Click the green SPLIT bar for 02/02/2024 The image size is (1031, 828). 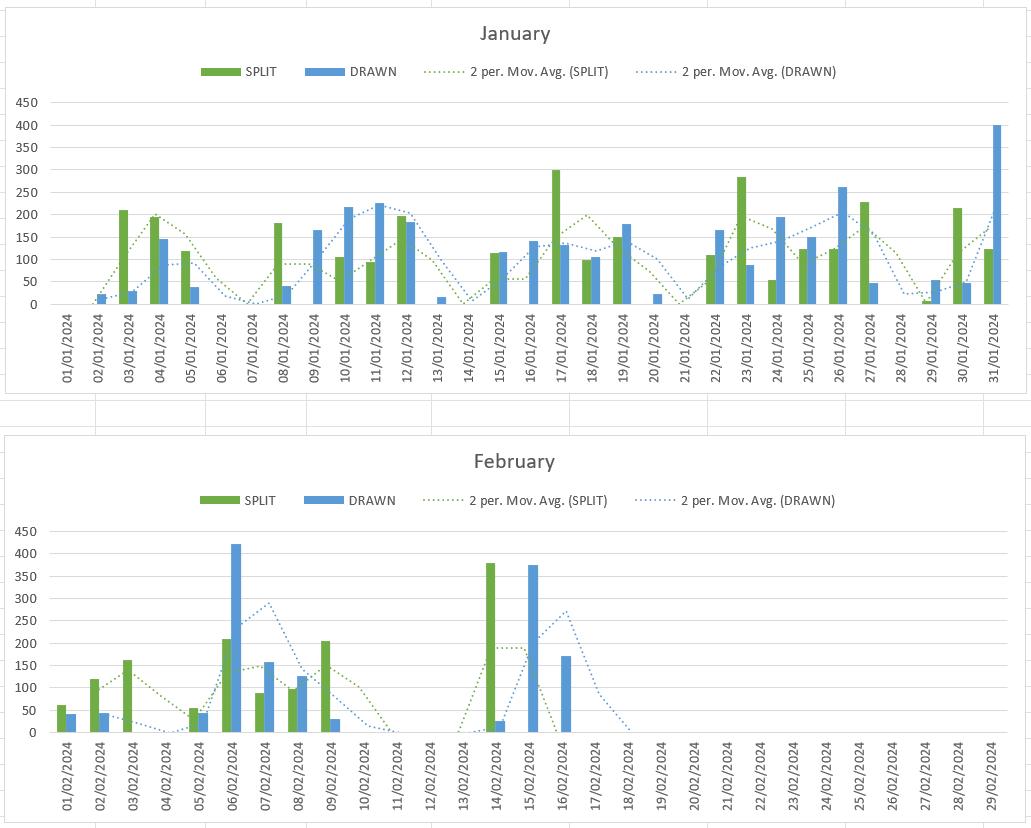95,706
